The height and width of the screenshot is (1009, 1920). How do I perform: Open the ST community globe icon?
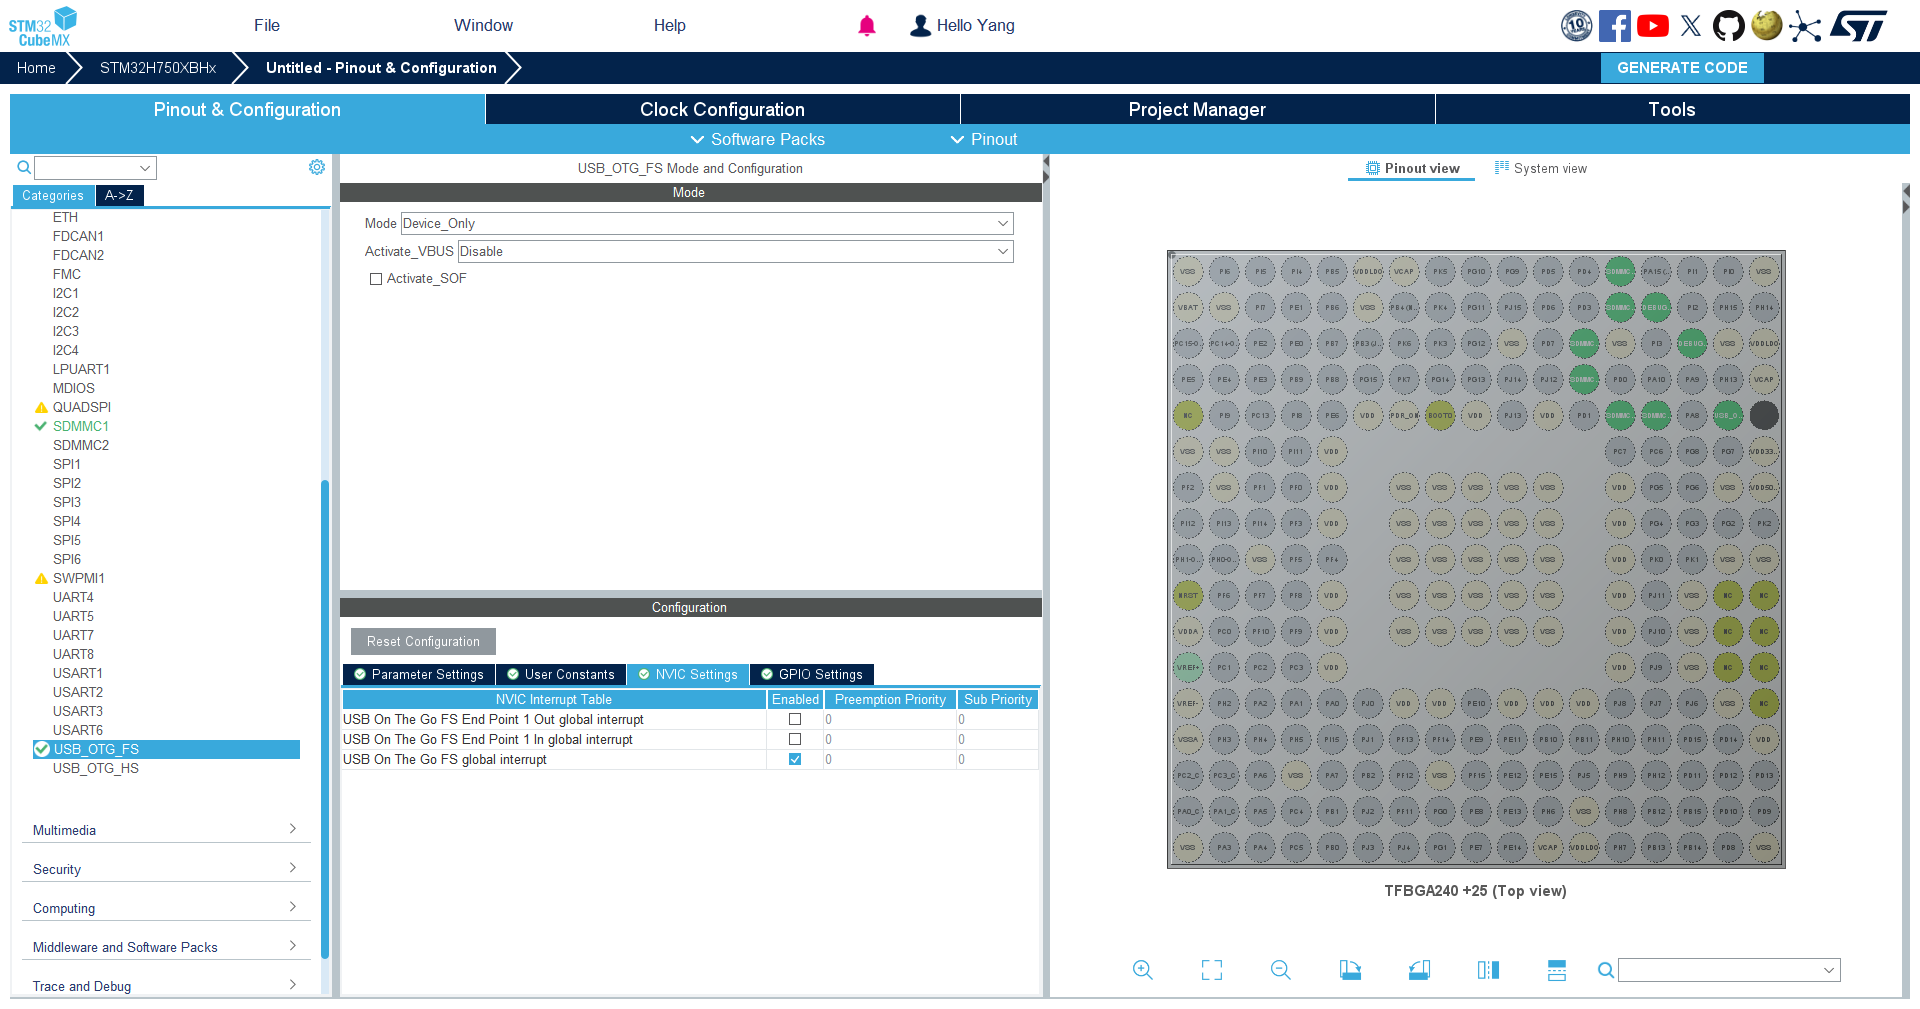tap(1767, 25)
